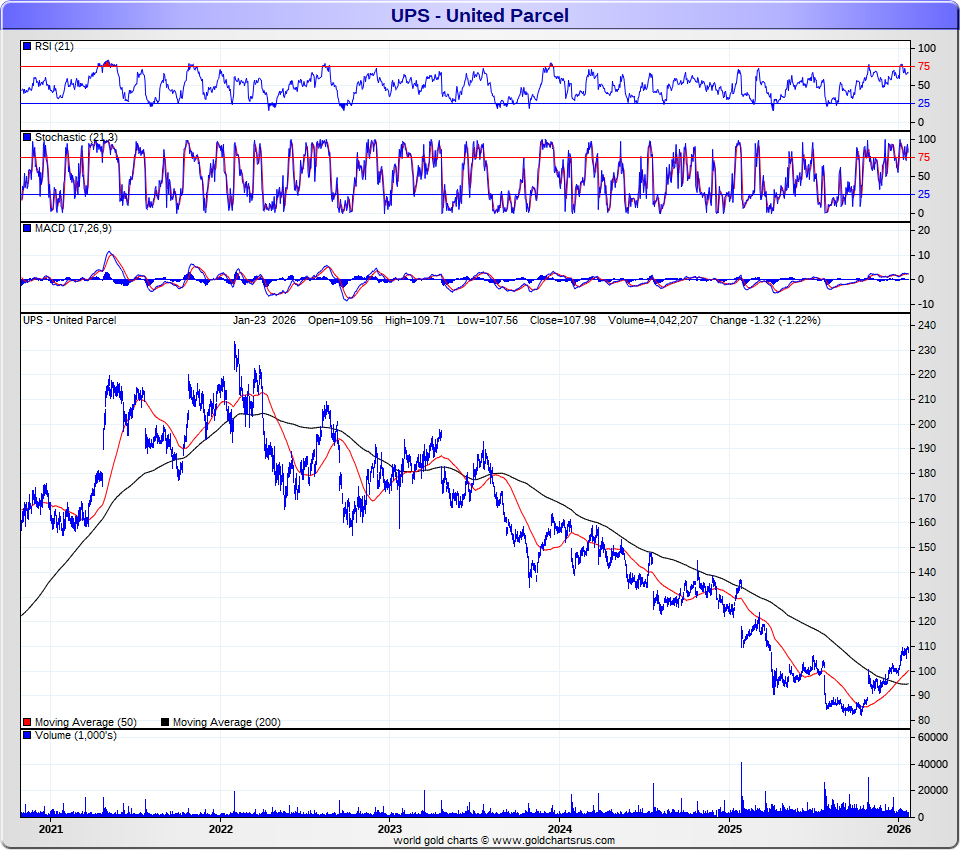Click the '2026' x-axis label
The image size is (960, 850).
899,829
